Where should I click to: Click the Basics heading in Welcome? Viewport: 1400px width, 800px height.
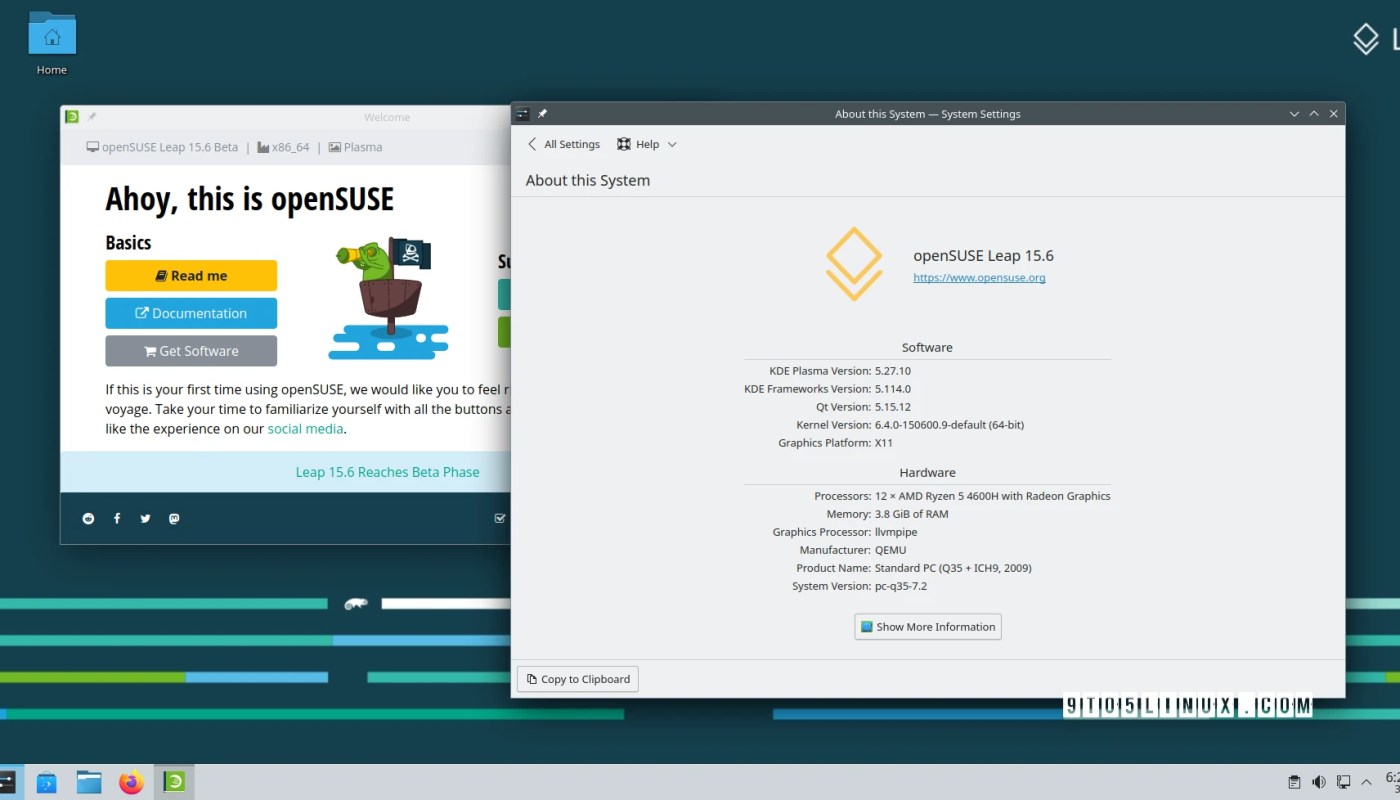pos(128,243)
